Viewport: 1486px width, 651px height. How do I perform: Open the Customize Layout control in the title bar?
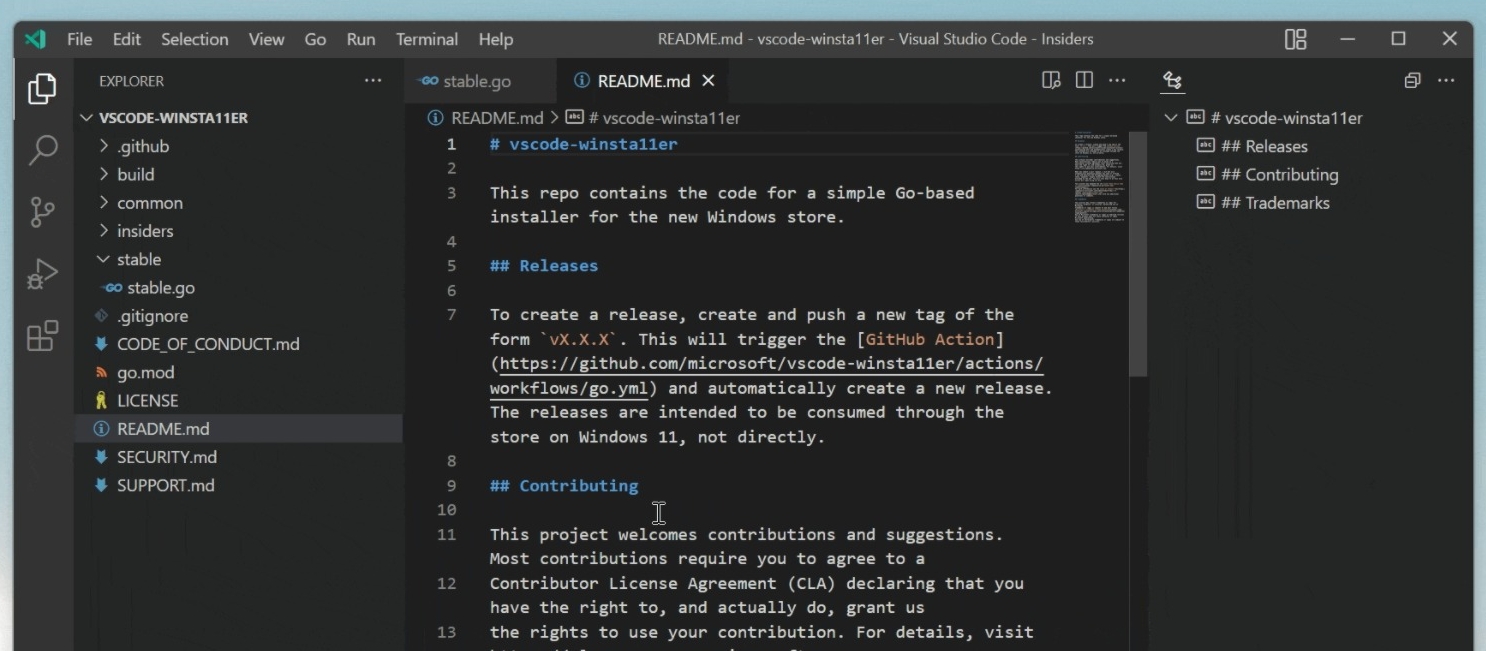click(x=1295, y=39)
